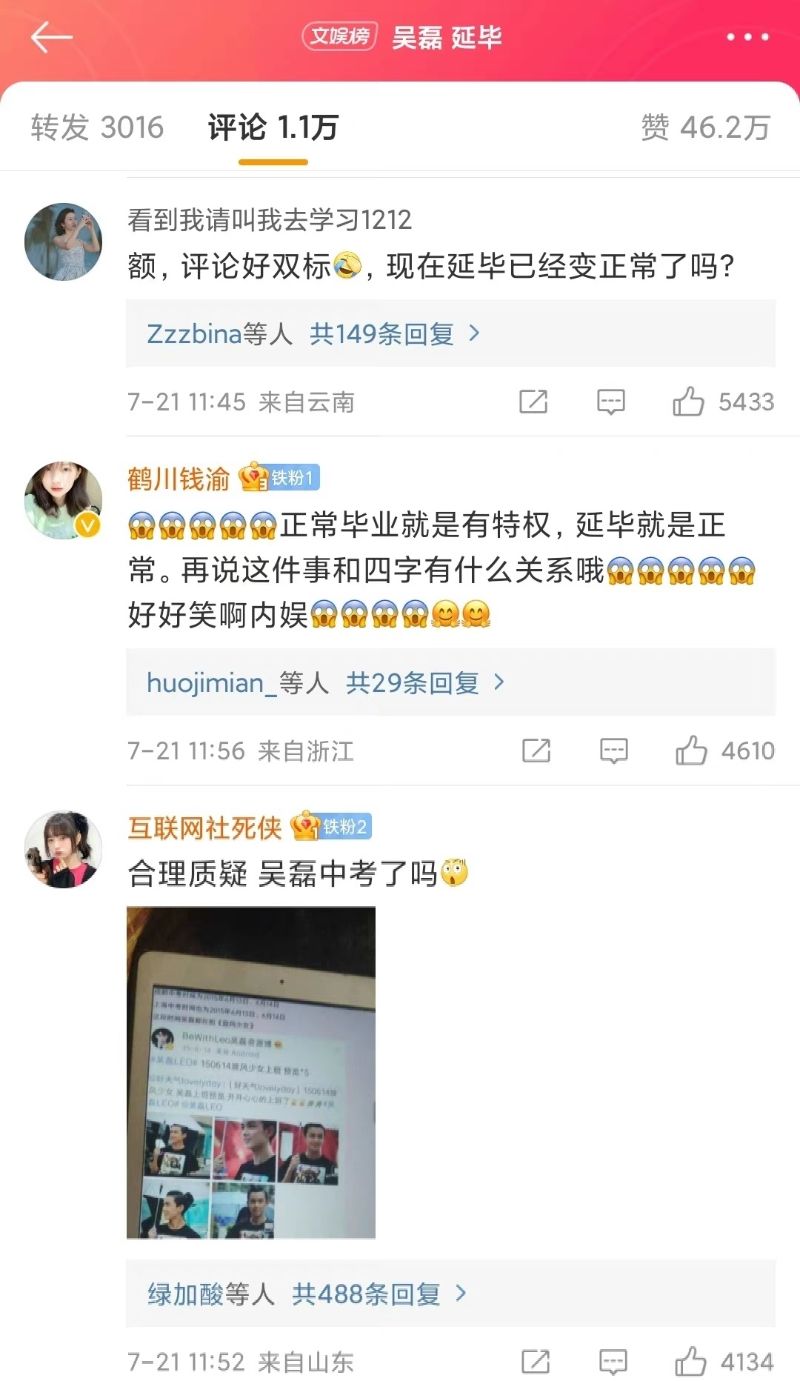
Task: Open the three-dot more options menu
Action: pyautogui.click(x=748, y=37)
